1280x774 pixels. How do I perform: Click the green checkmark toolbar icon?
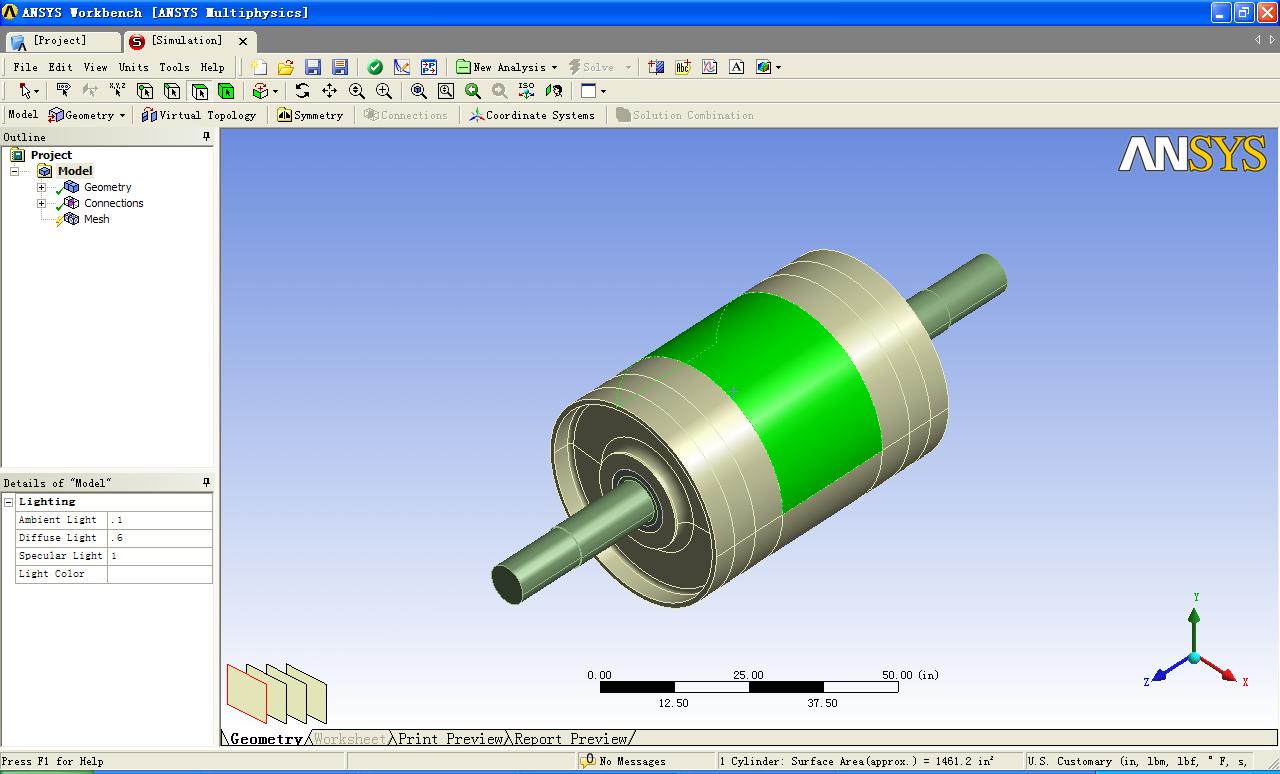(375, 67)
